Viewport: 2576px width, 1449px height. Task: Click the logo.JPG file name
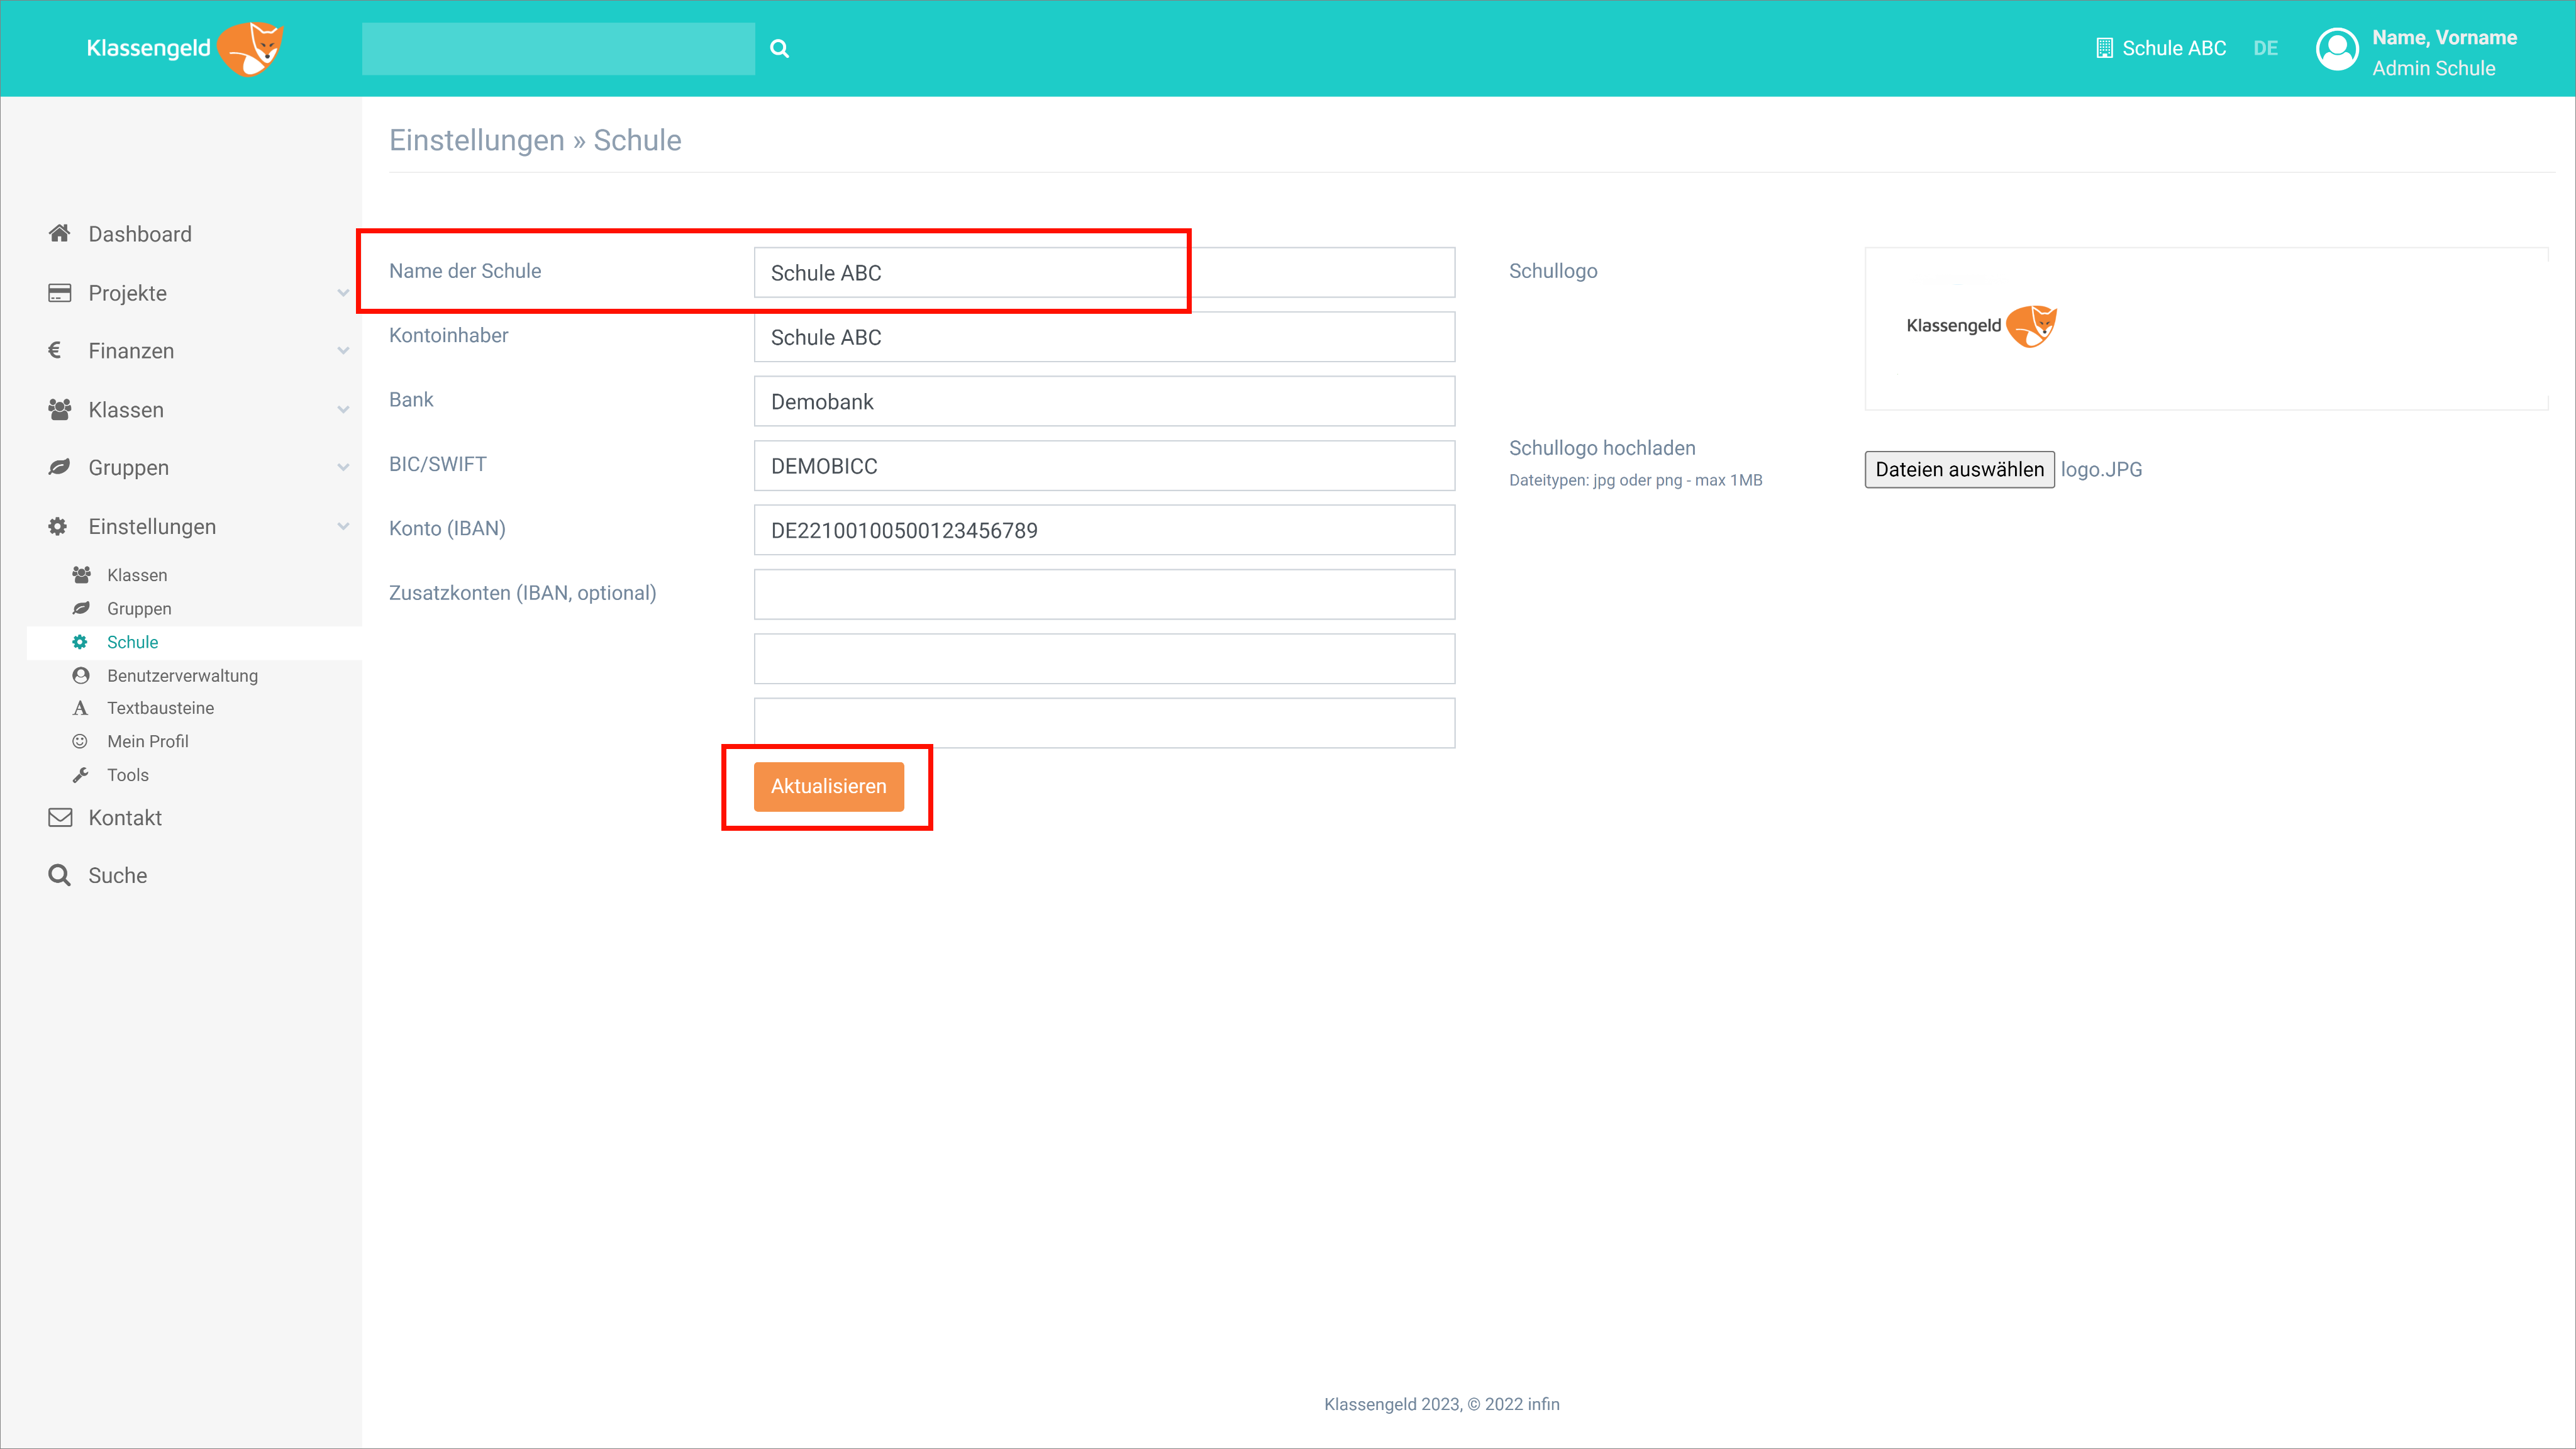click(x=2101, y=470)
